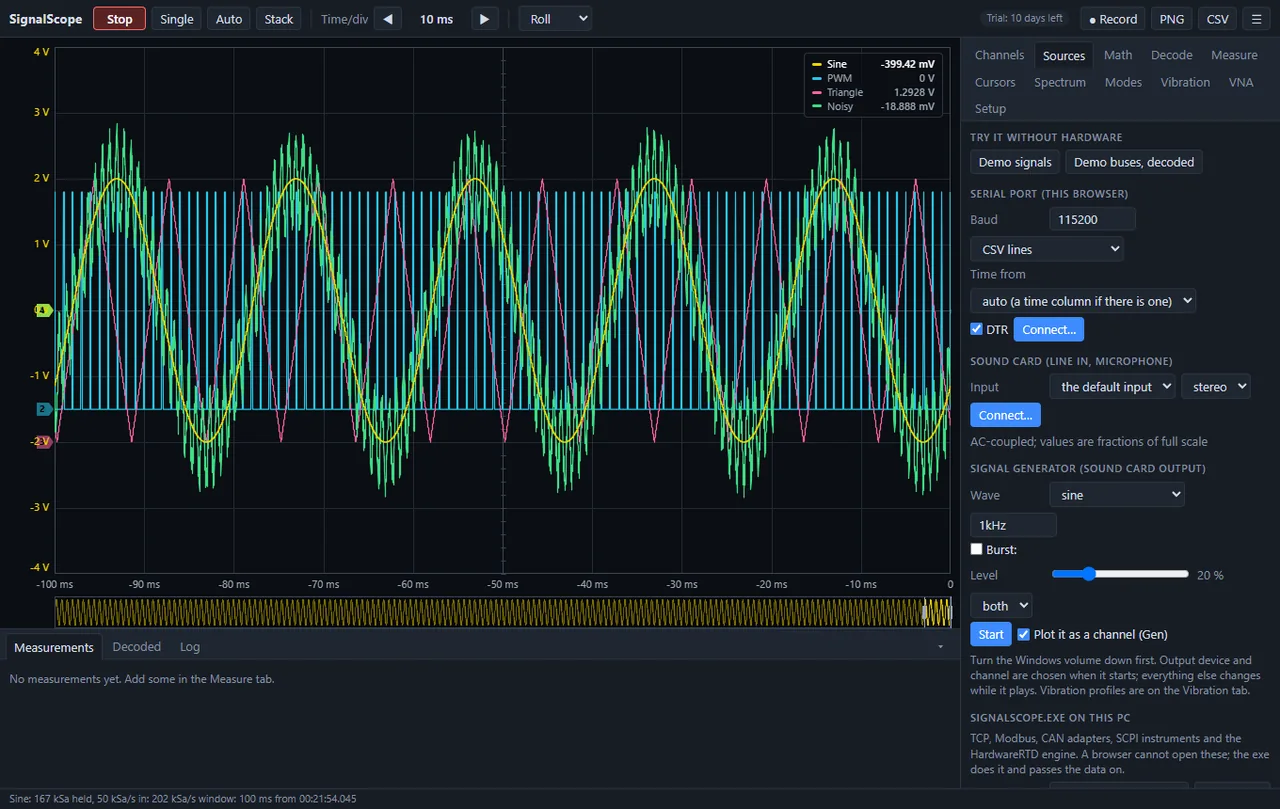
Task: Open the Spectrum tab
Action: coord(1060,82)
